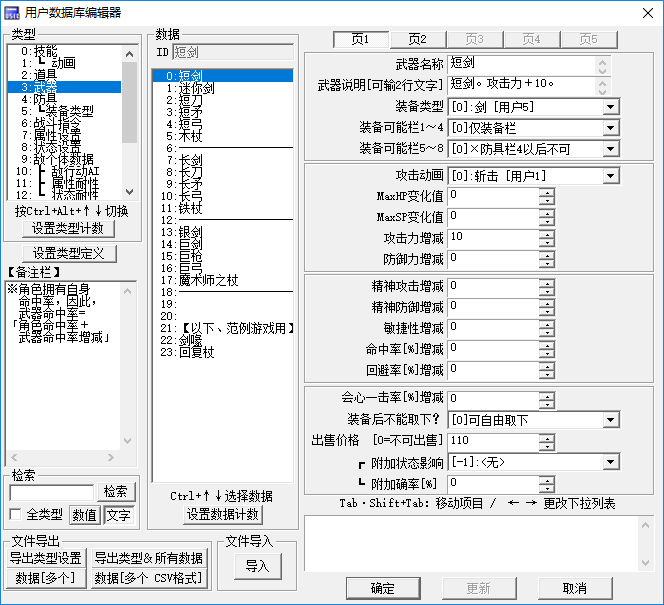Select data entry 7:长剑
The image size is (664, 605).
tap(223, 160)
